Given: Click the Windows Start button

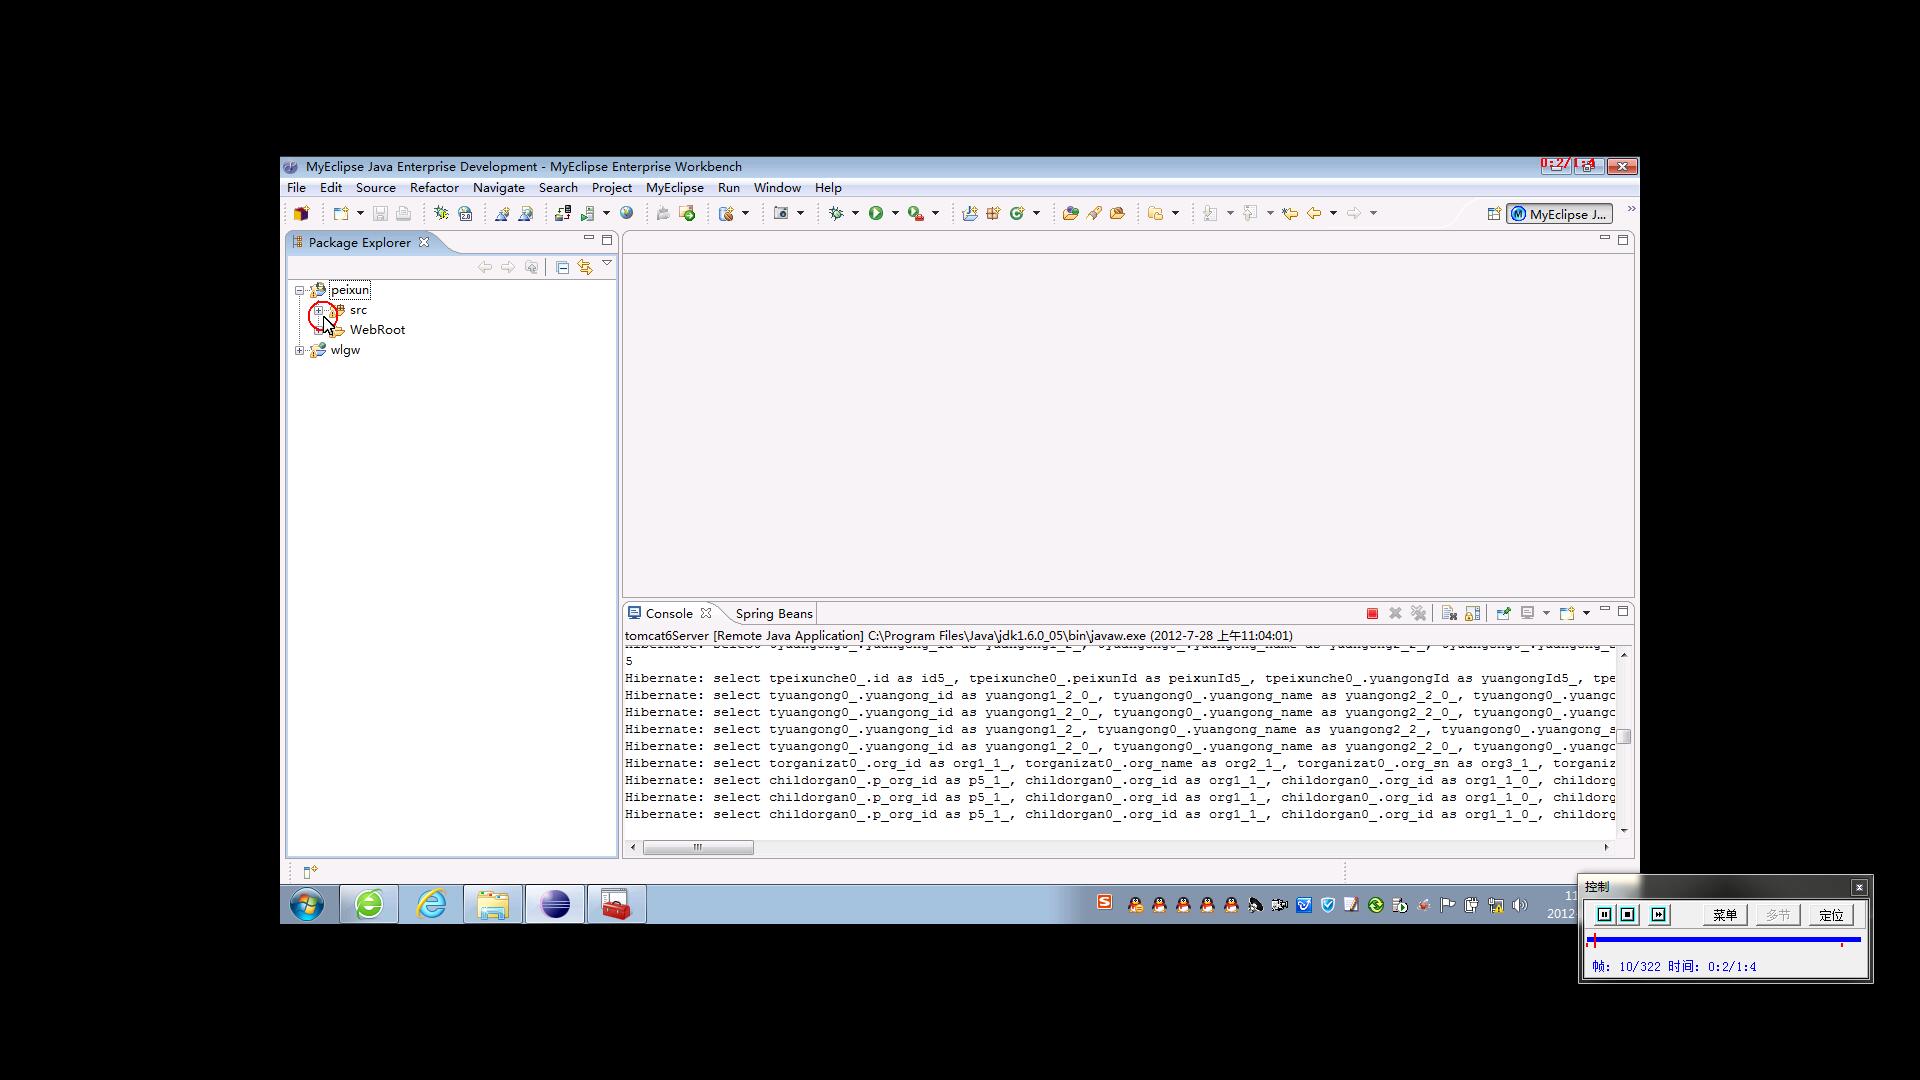Looking at the screenshot, I should point(307,905).
